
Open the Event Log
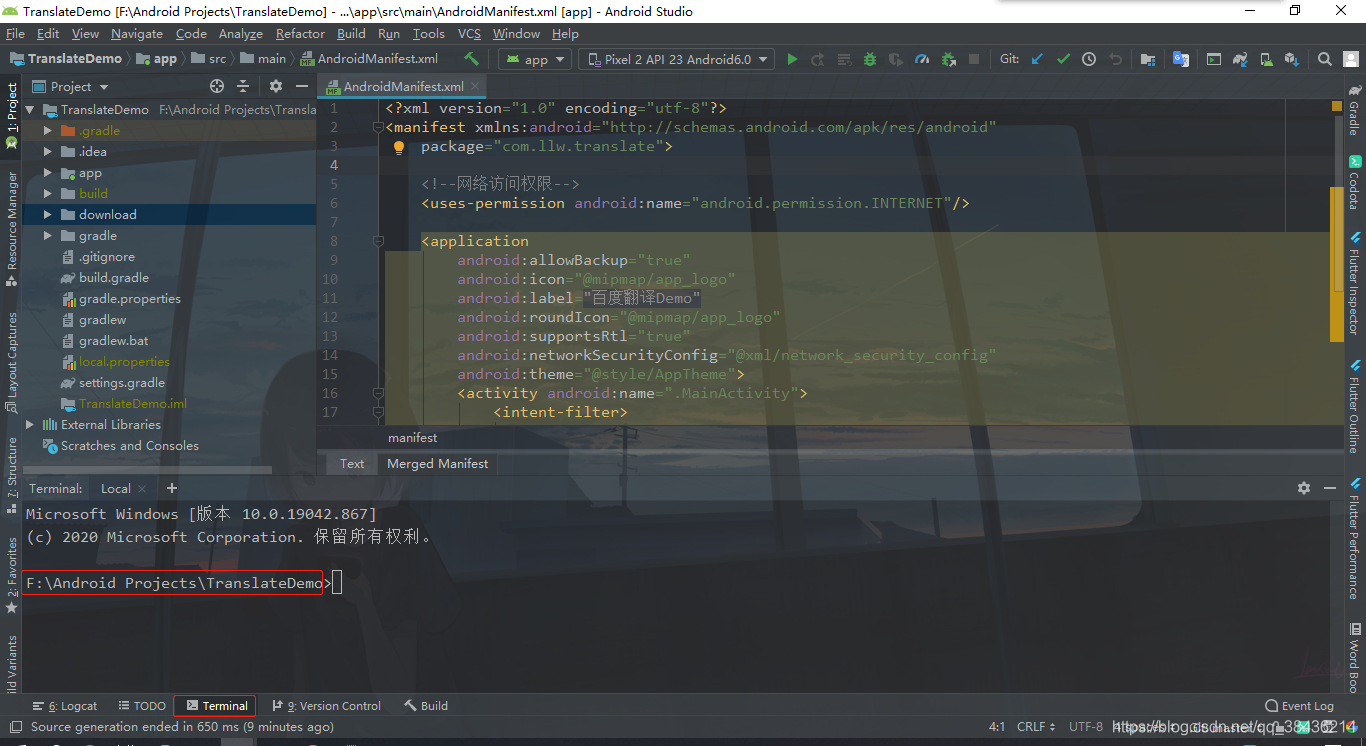point(1299,705)
